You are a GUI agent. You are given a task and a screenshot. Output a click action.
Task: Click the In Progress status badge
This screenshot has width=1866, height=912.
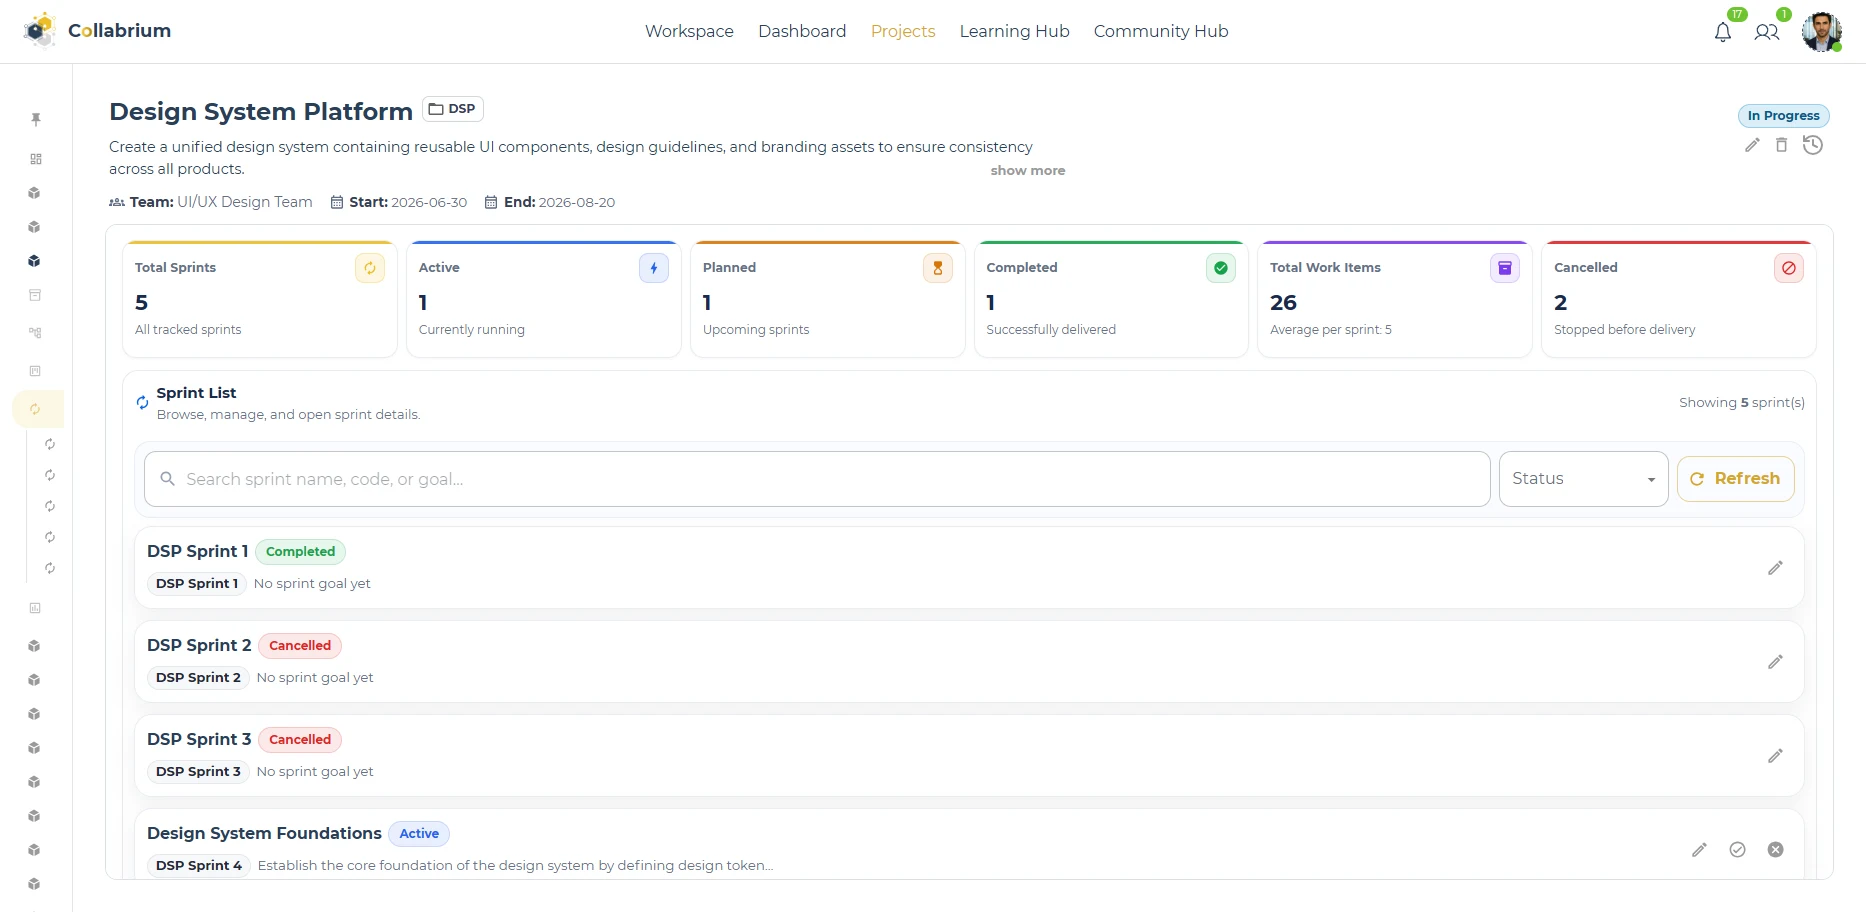[x=1783, y=116]
